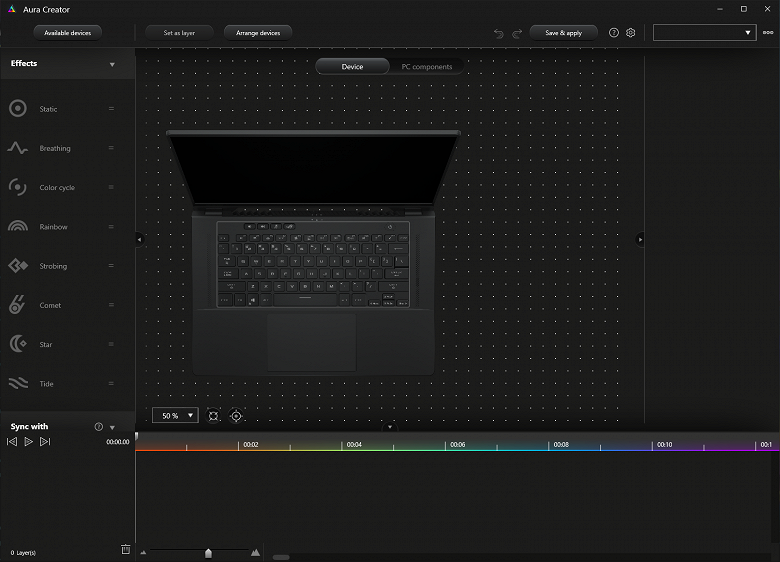This screenshot has width=780, height=562.
Task: Delete layer using the trash icon
Action: [x=125, y=549]
